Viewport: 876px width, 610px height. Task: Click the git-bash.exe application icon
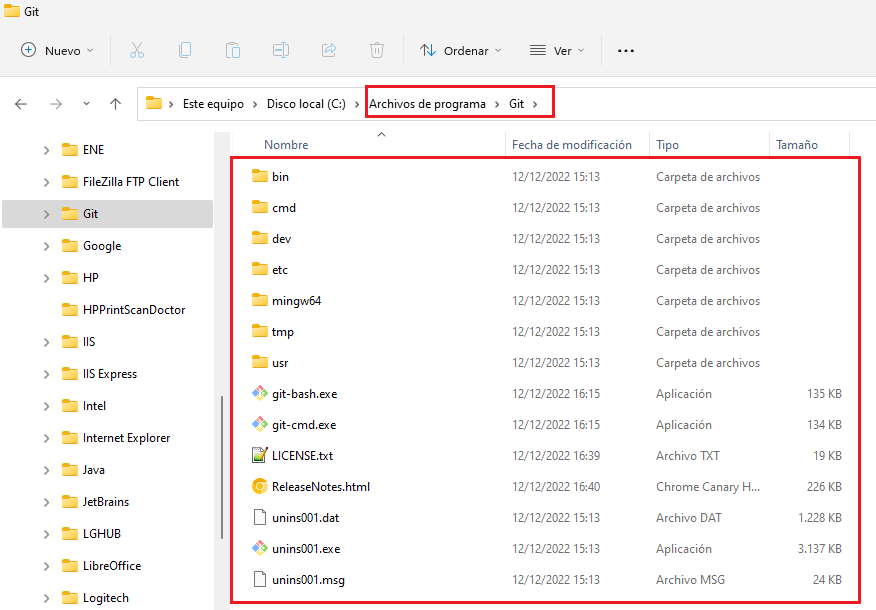click(259, 393)
